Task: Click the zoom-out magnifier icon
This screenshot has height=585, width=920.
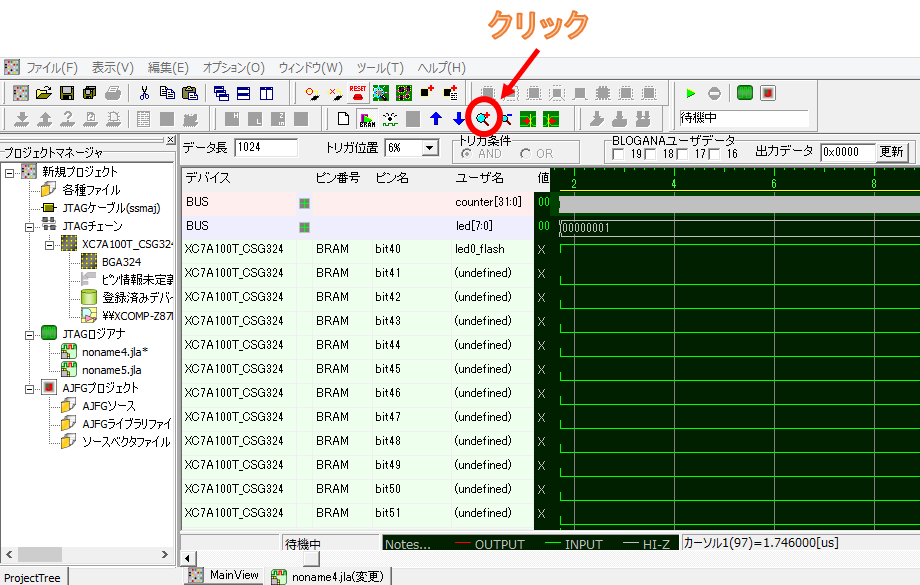Action: pos(505,119)
